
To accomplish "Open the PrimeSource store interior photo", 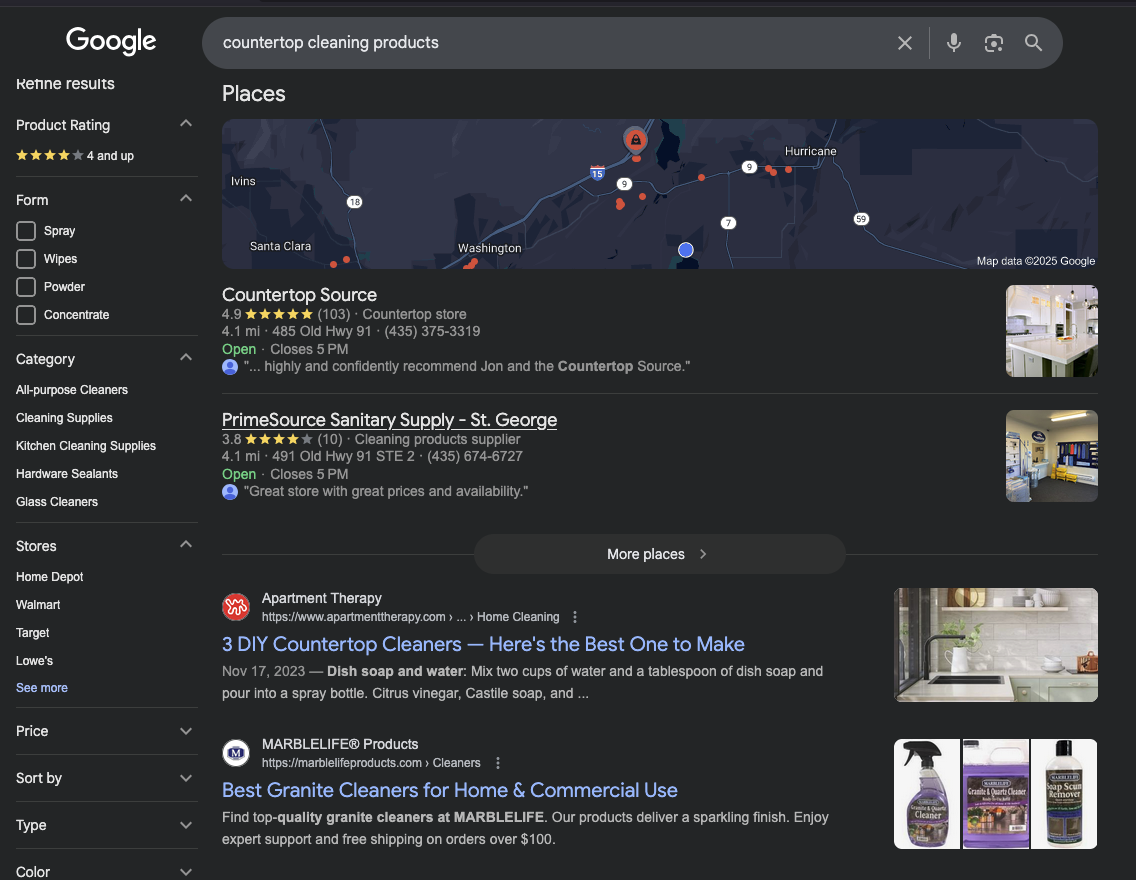I will pyautogui.click(x=1051, y=456).
